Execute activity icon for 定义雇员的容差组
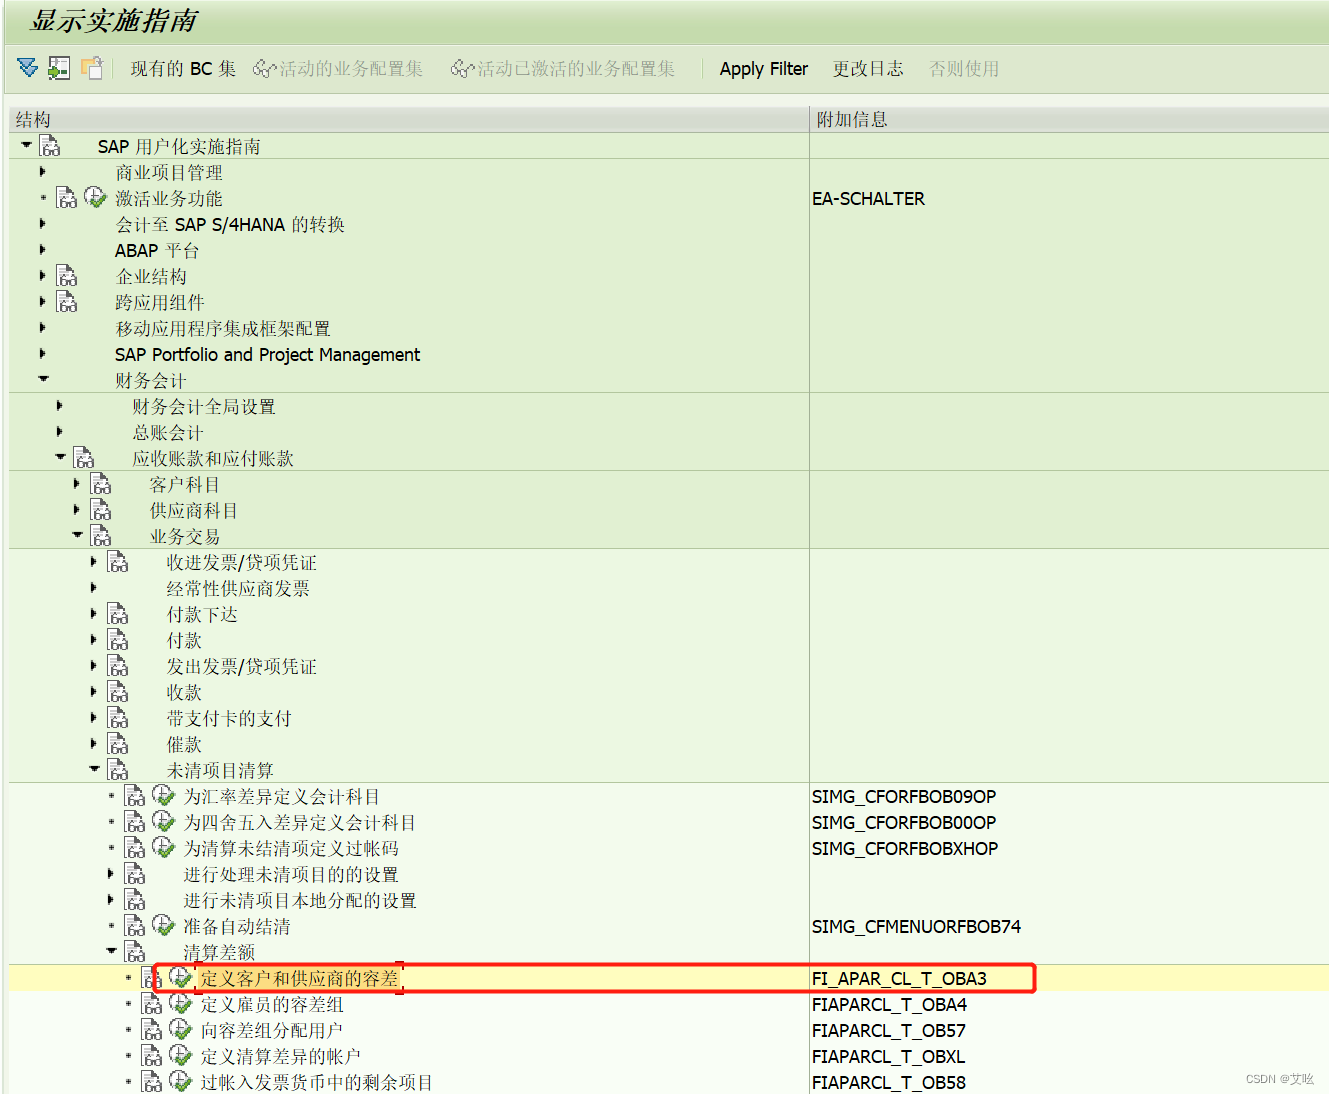 [x=180, y=1003]
